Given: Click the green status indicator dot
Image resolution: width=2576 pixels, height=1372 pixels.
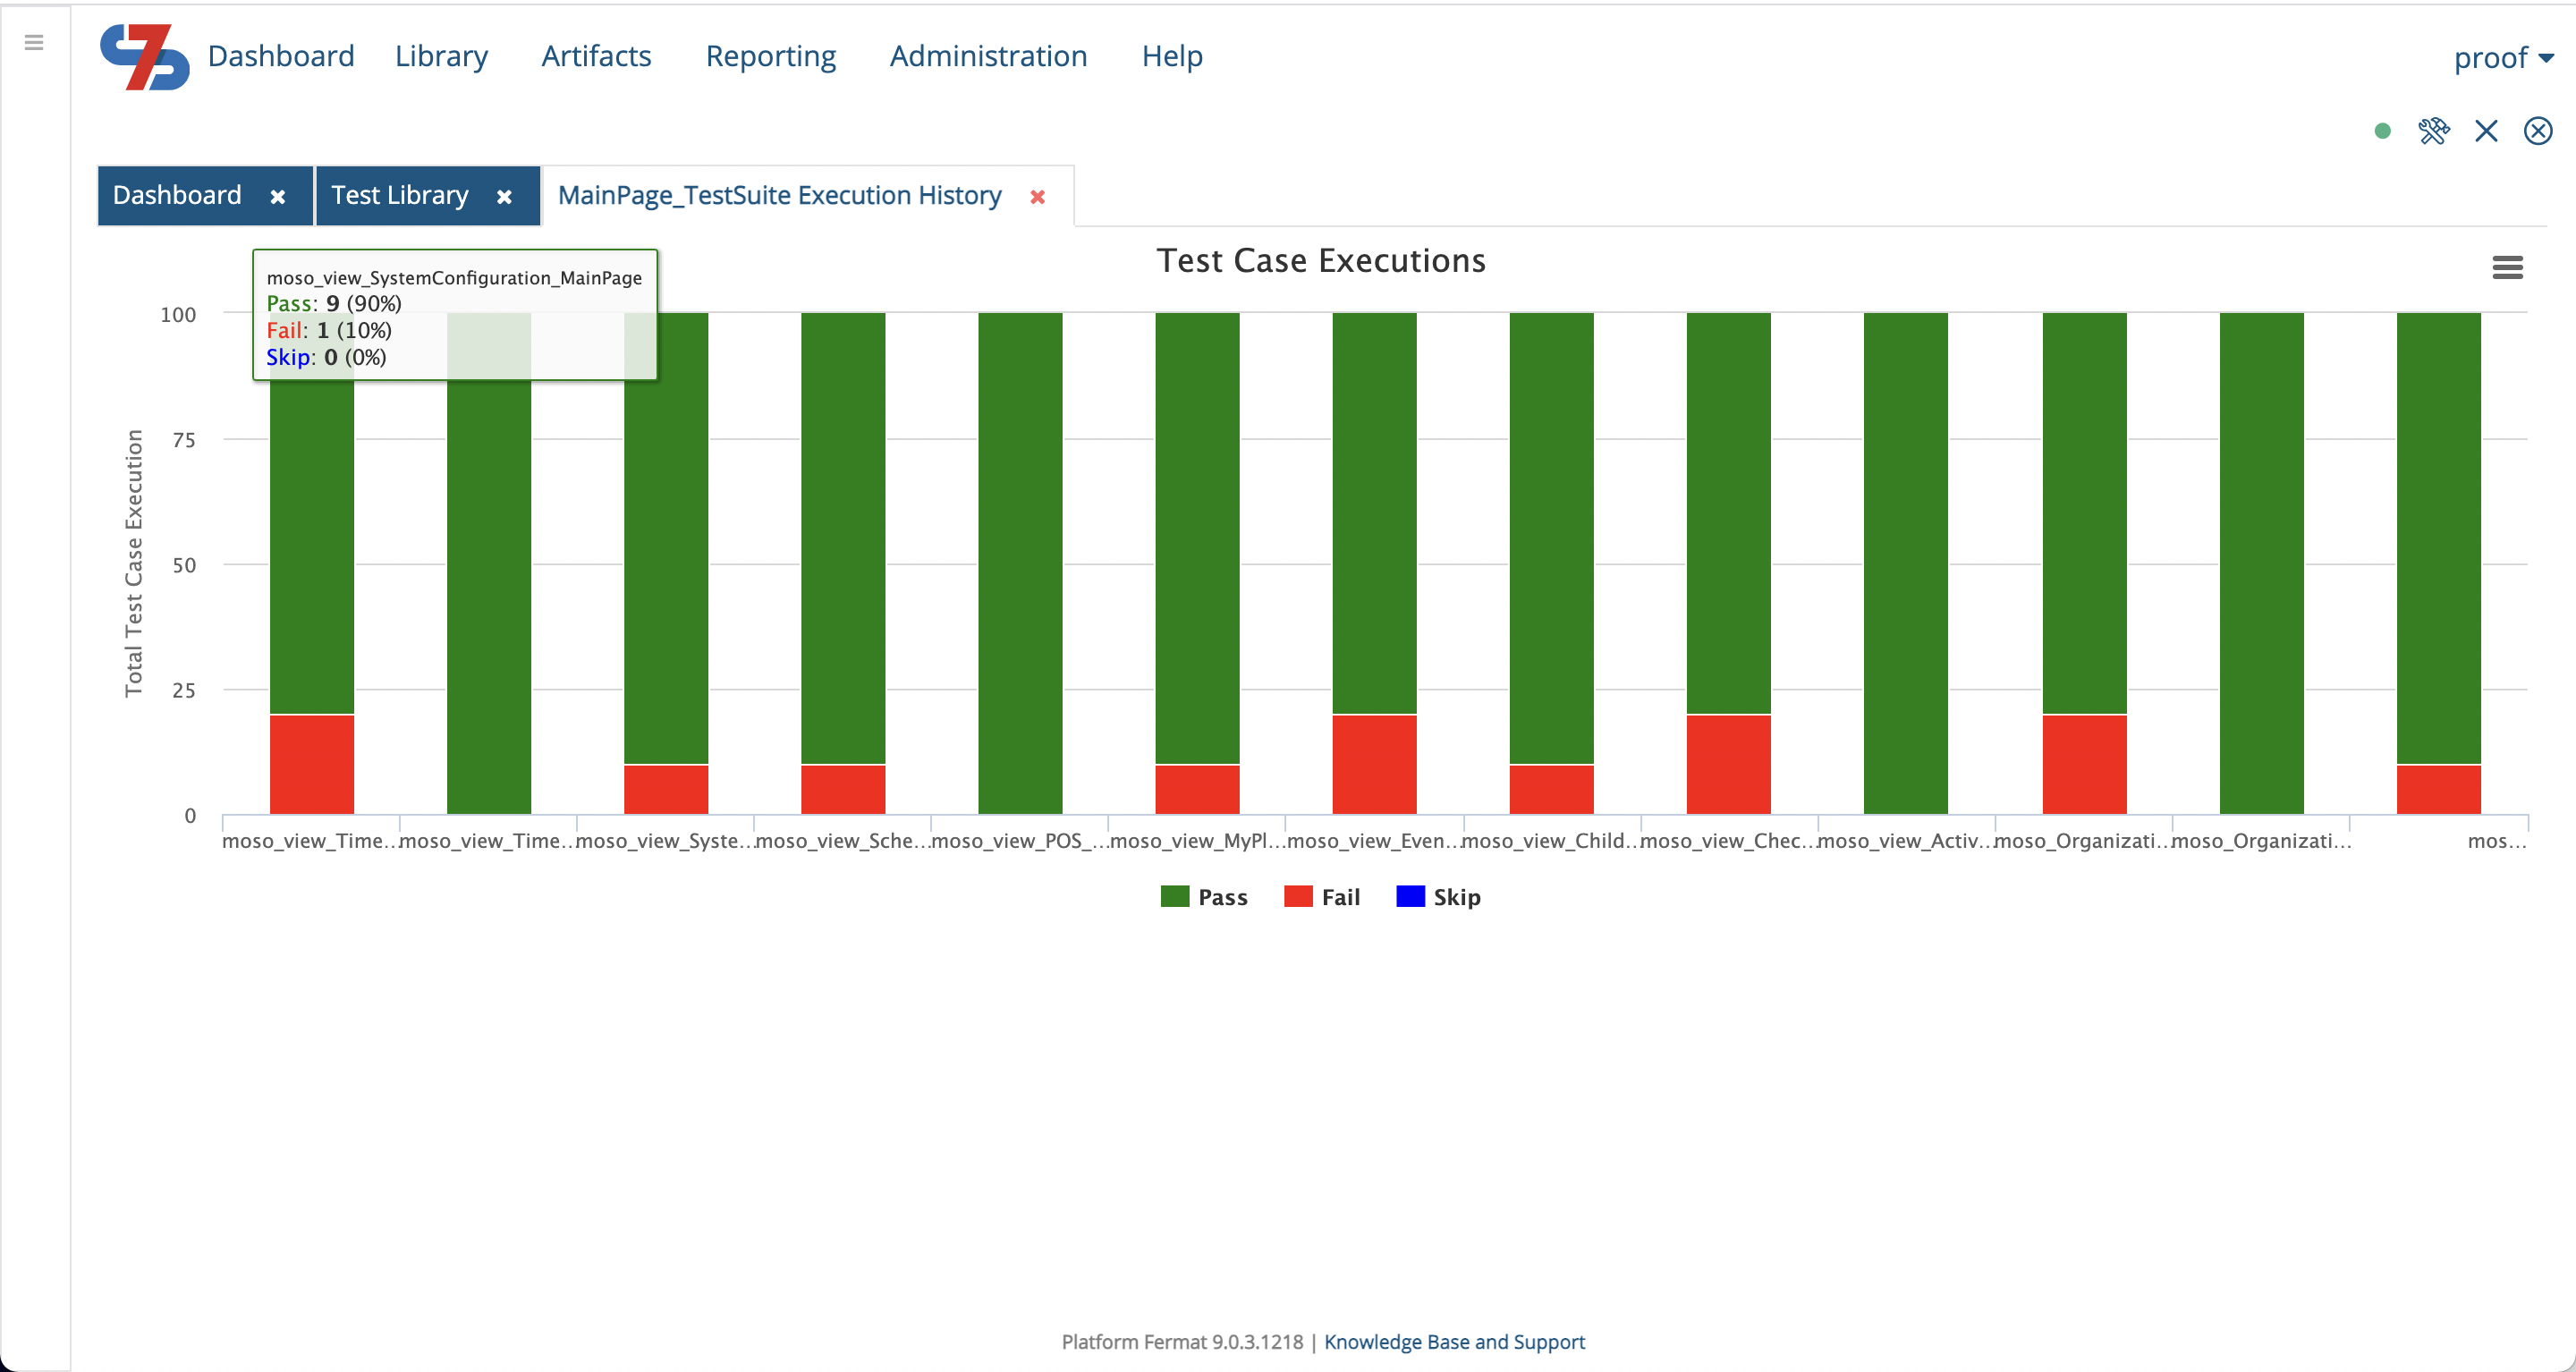Looking at the screenshot, I should click(2383, 131).
